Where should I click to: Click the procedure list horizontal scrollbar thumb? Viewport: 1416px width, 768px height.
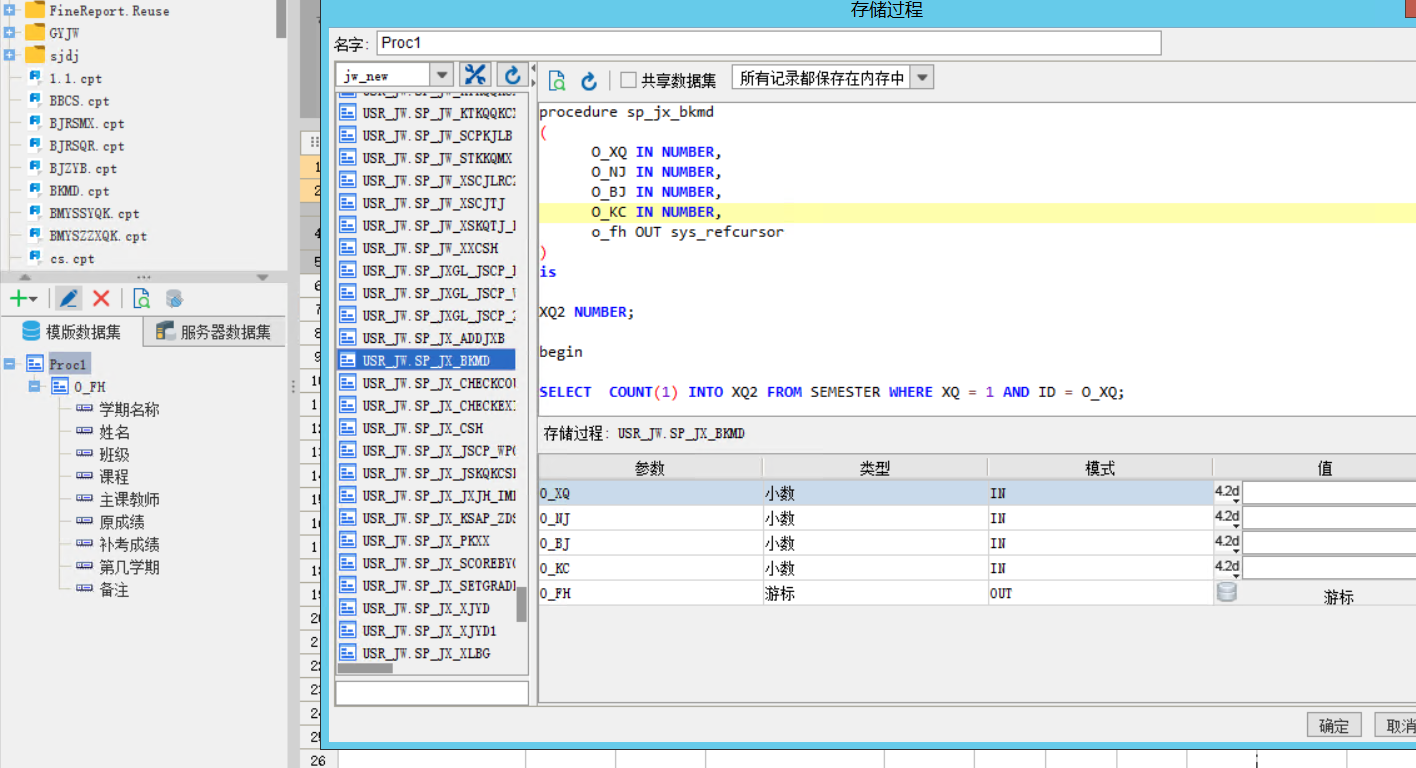pos(365,668)
